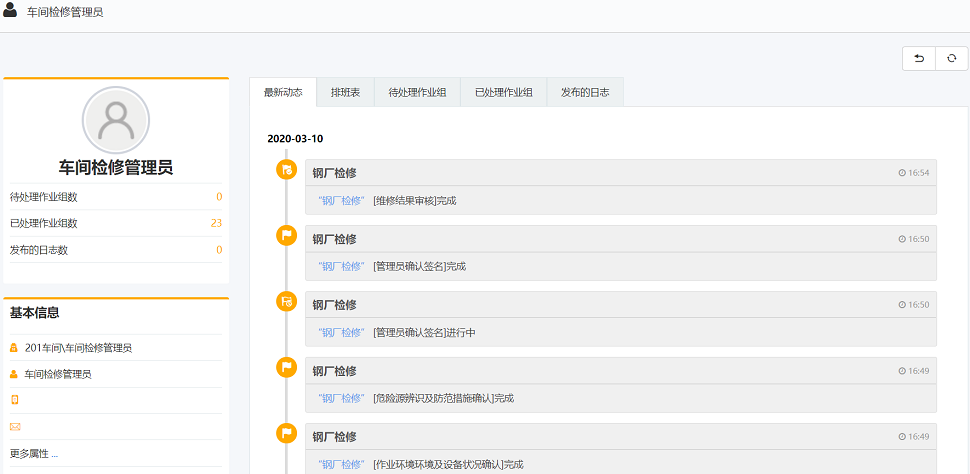This screenshot has height=474, width=970.
Task: Click the refresh icon button
Action: click(951, 59)
